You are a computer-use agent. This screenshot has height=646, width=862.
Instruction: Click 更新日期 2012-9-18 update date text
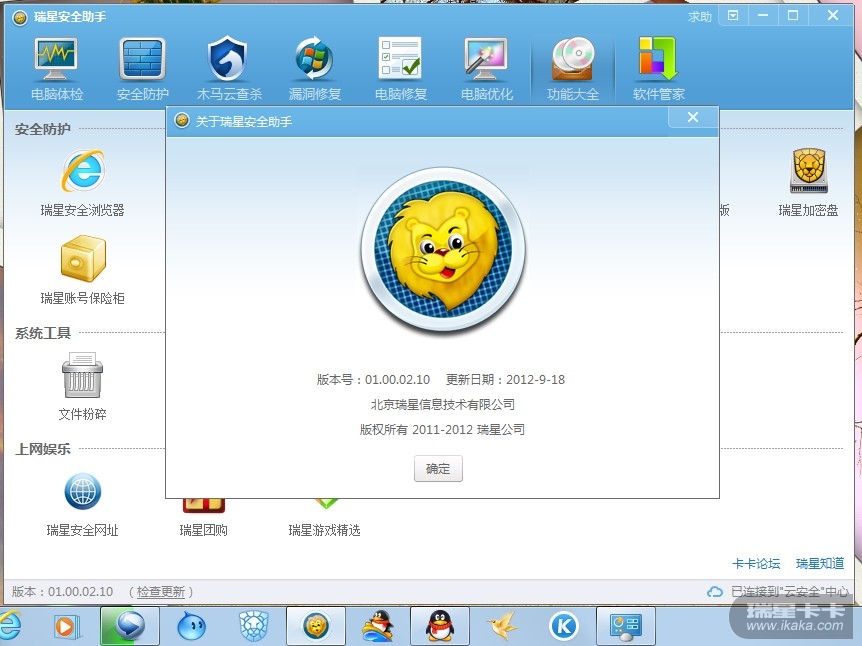[505, 379]
